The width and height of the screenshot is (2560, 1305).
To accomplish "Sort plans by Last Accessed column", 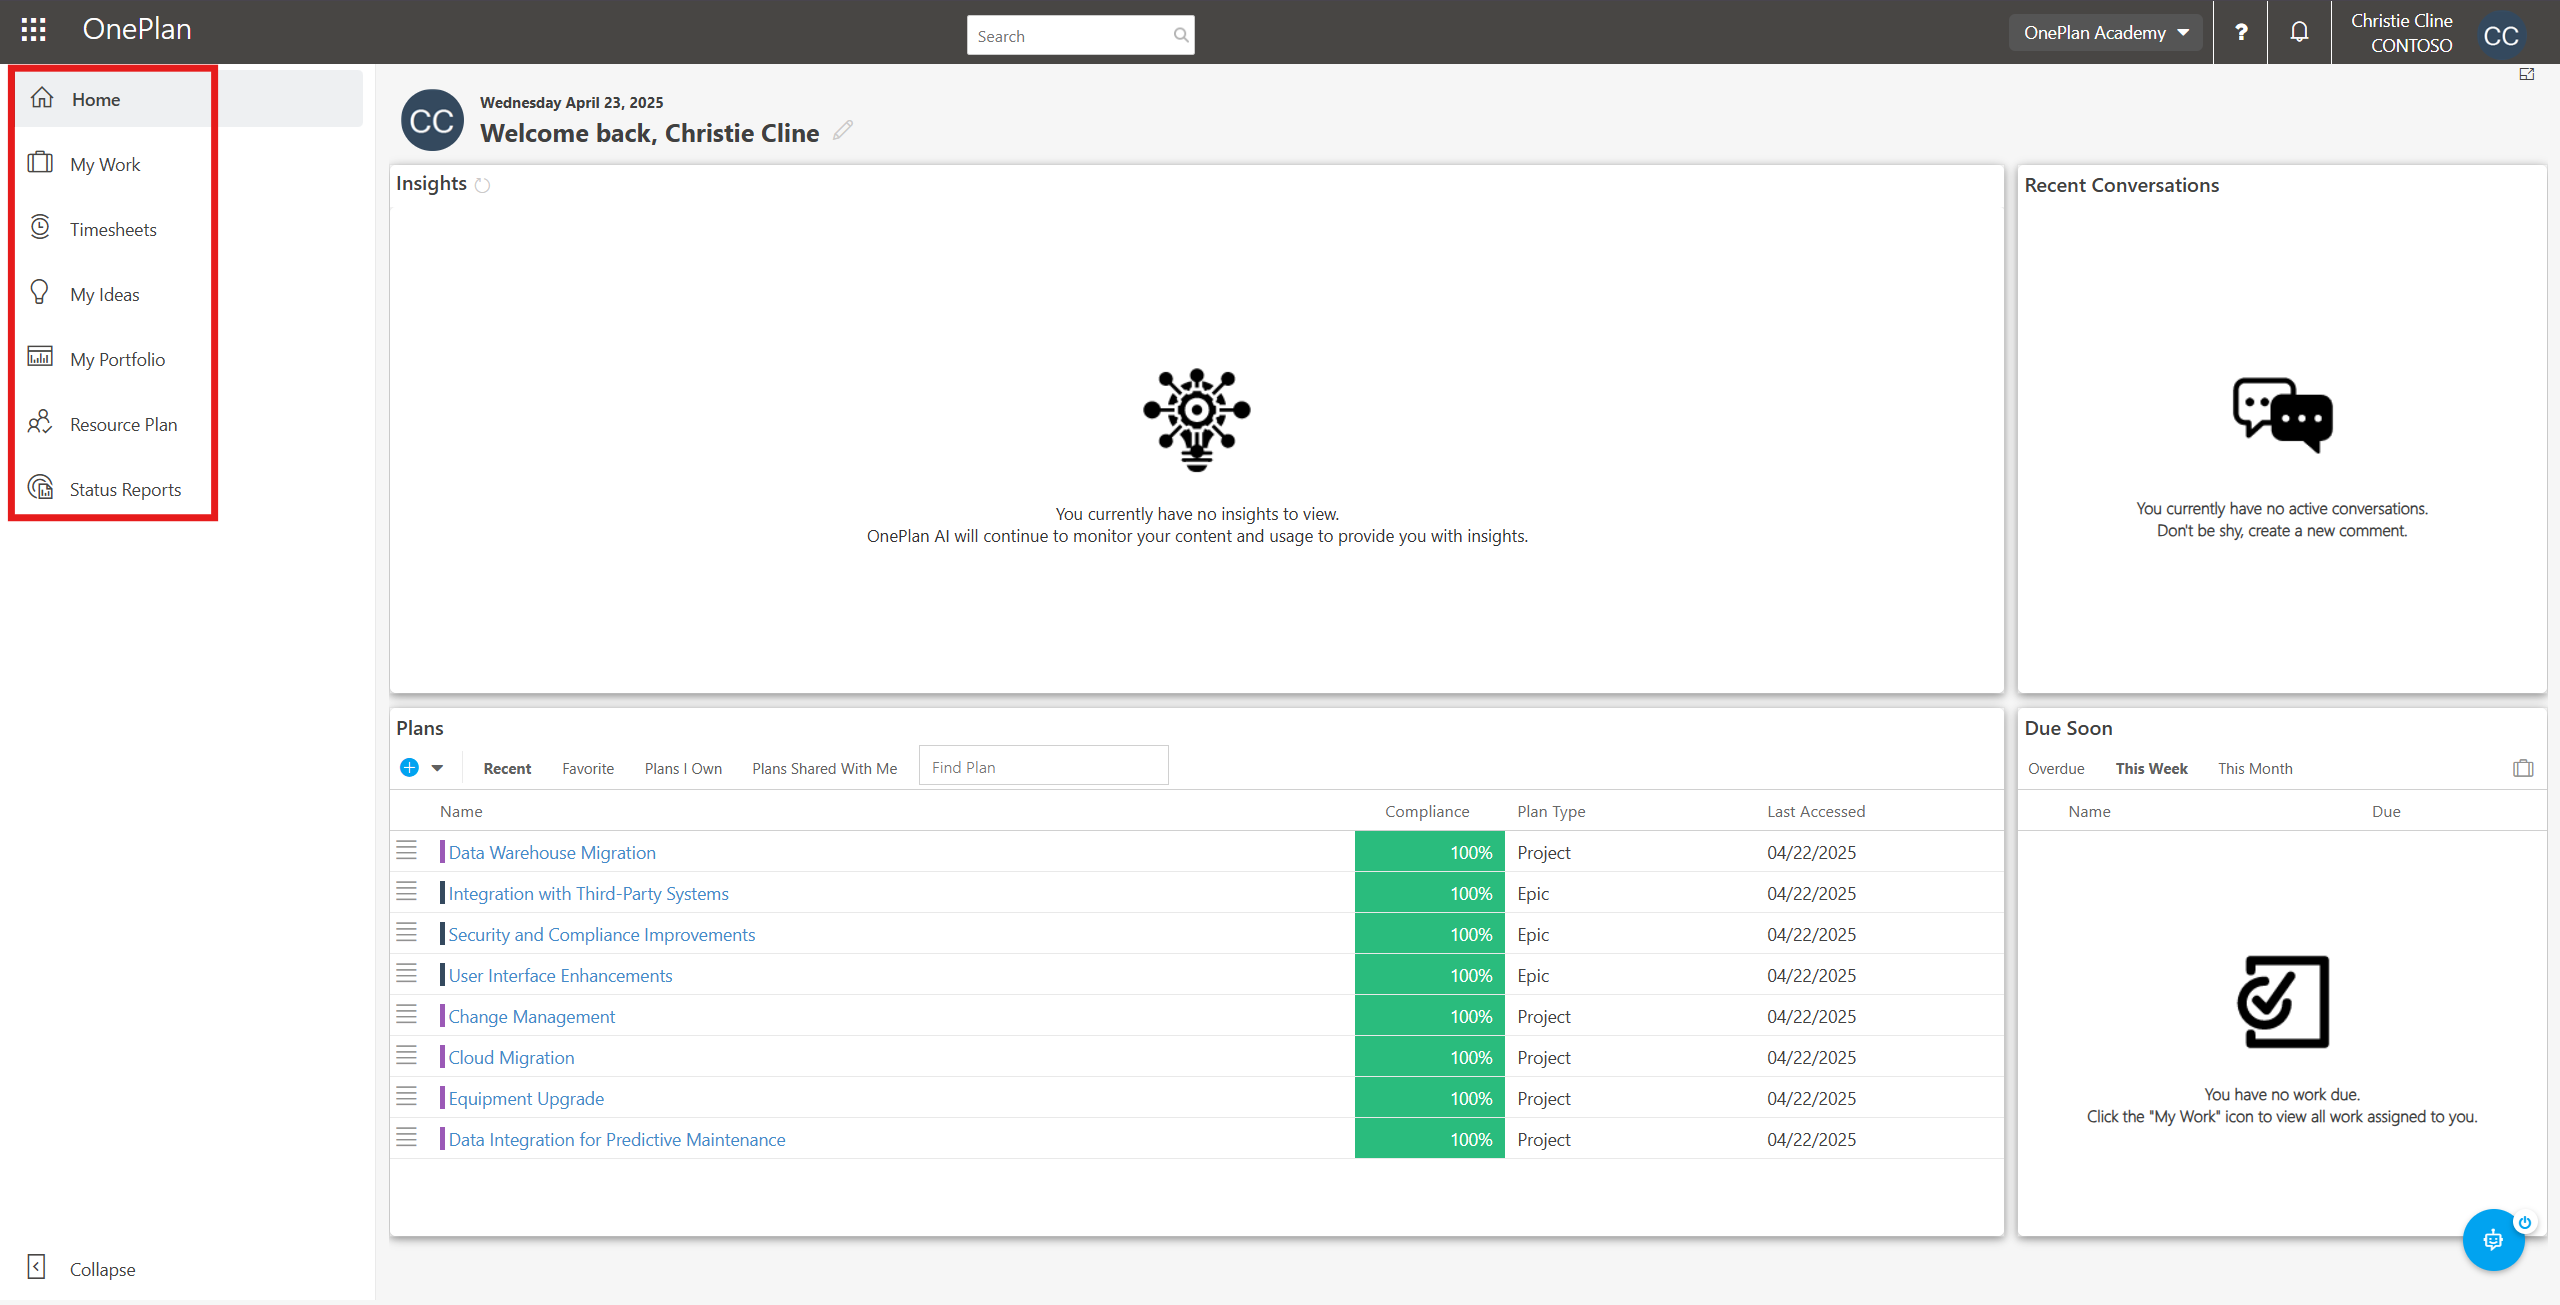I will [x=1815, y=811].
